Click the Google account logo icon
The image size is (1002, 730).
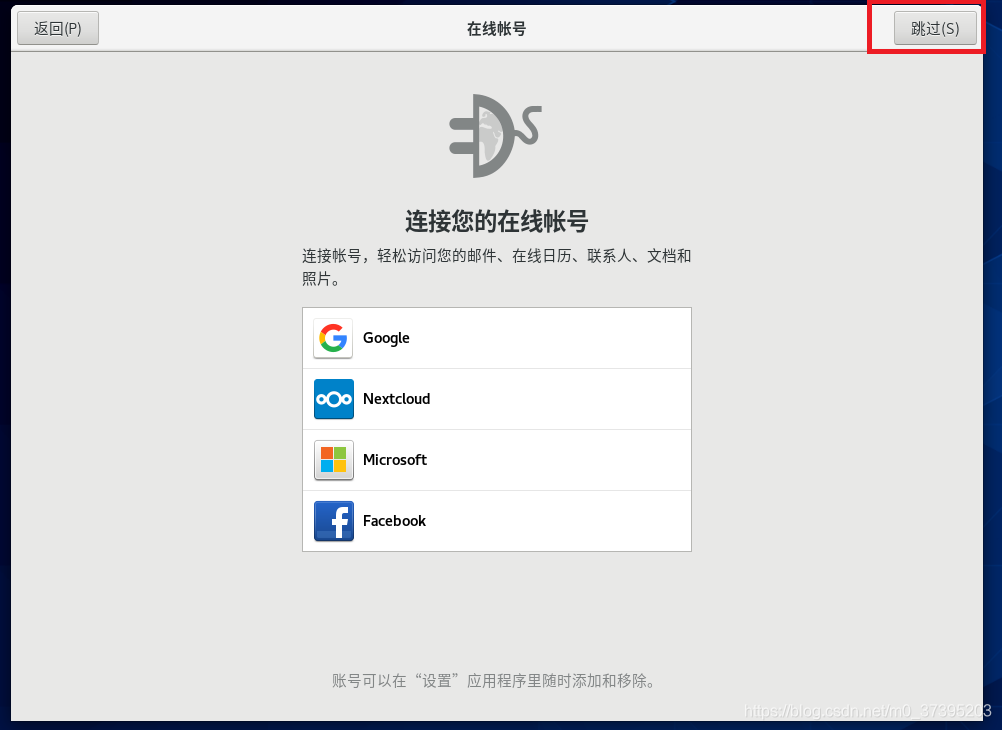(x=333, y=338)
